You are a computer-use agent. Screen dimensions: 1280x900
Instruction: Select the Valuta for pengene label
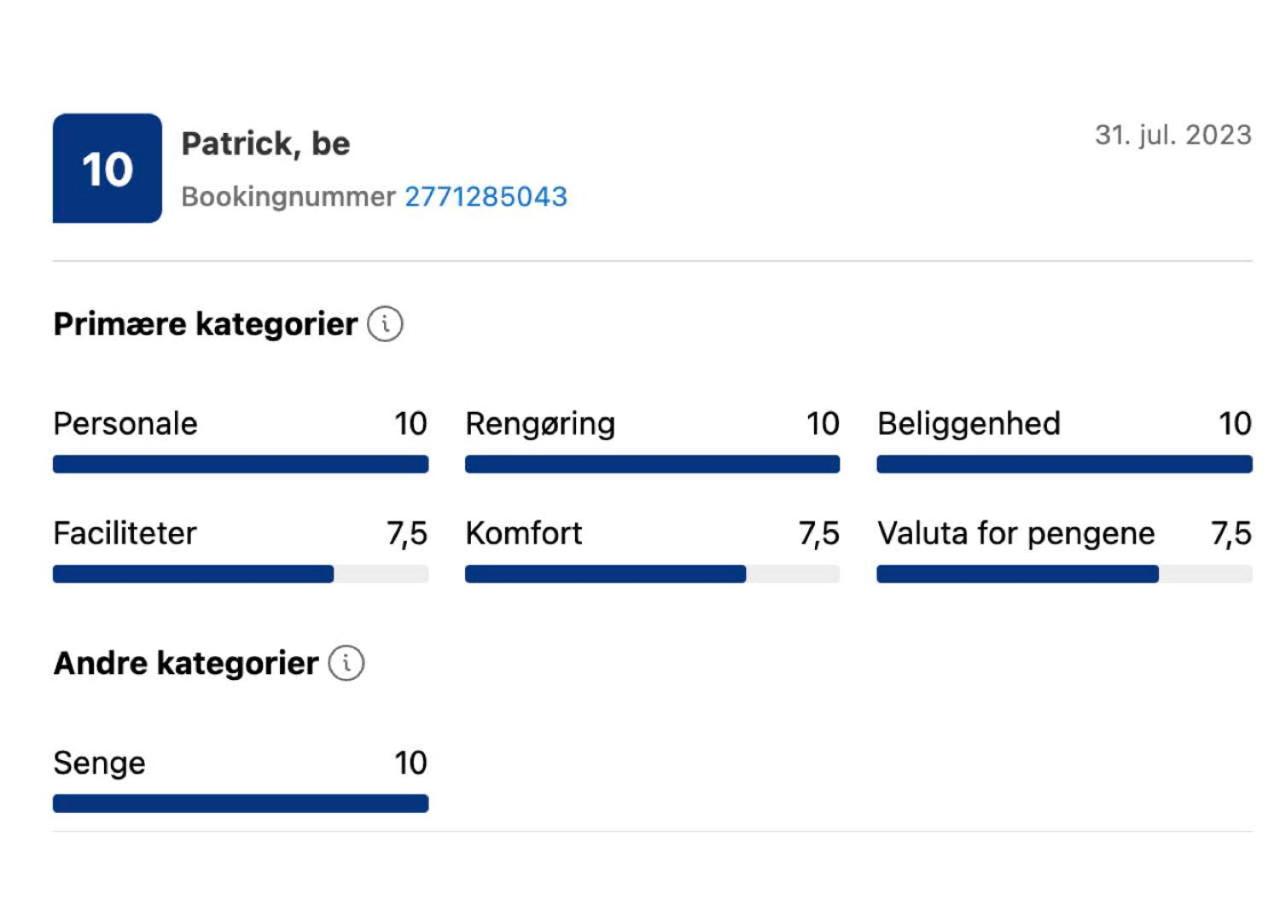click(1015, 534)
